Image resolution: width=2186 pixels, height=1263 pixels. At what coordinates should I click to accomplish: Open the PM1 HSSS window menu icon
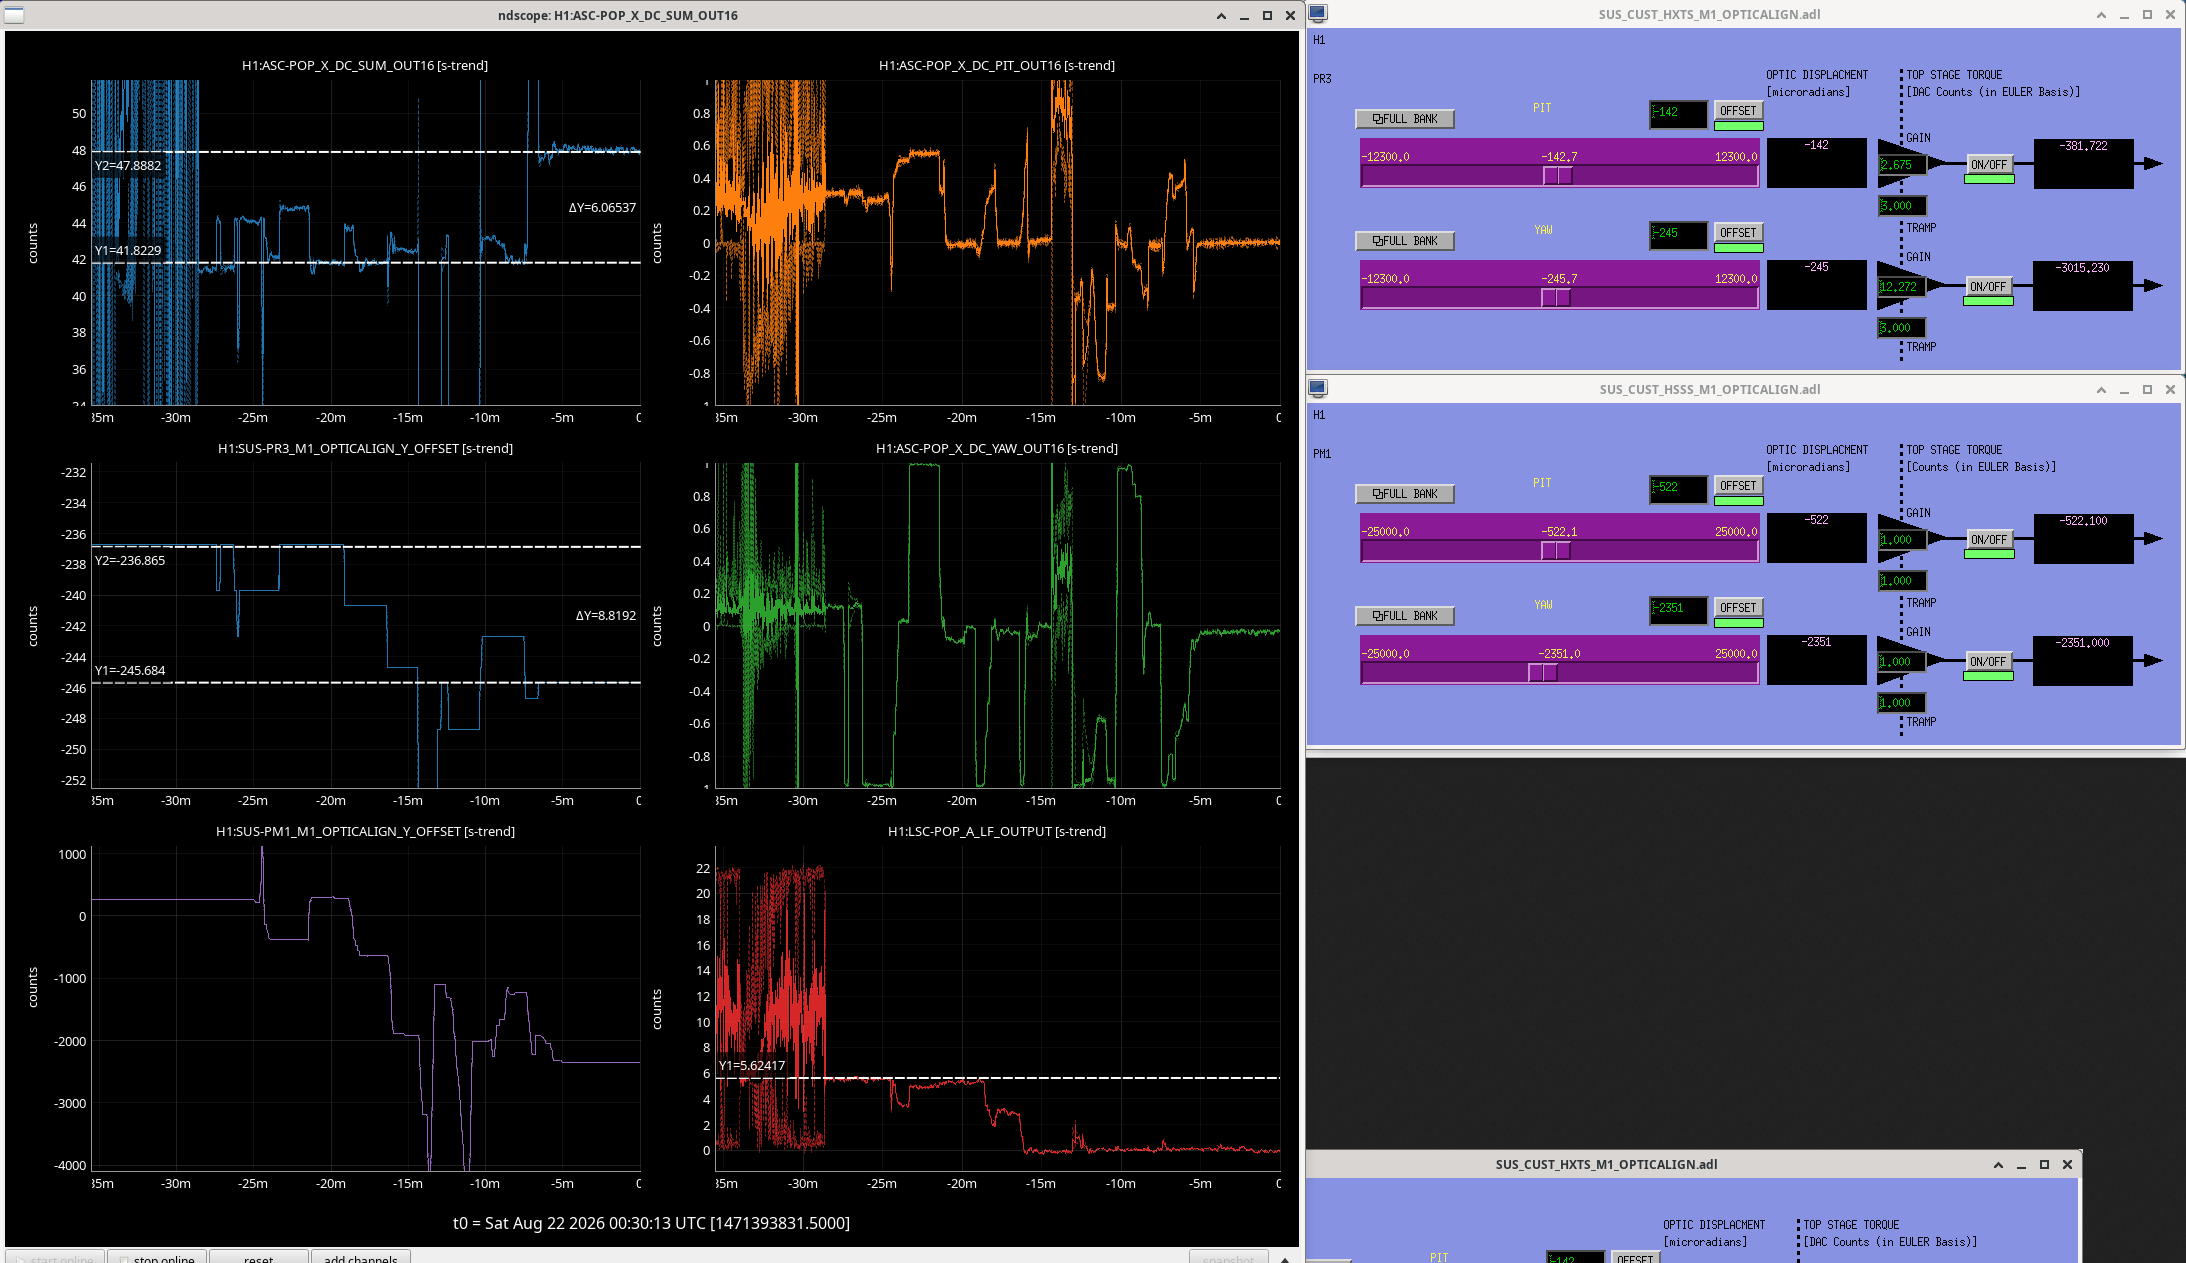1318,389
